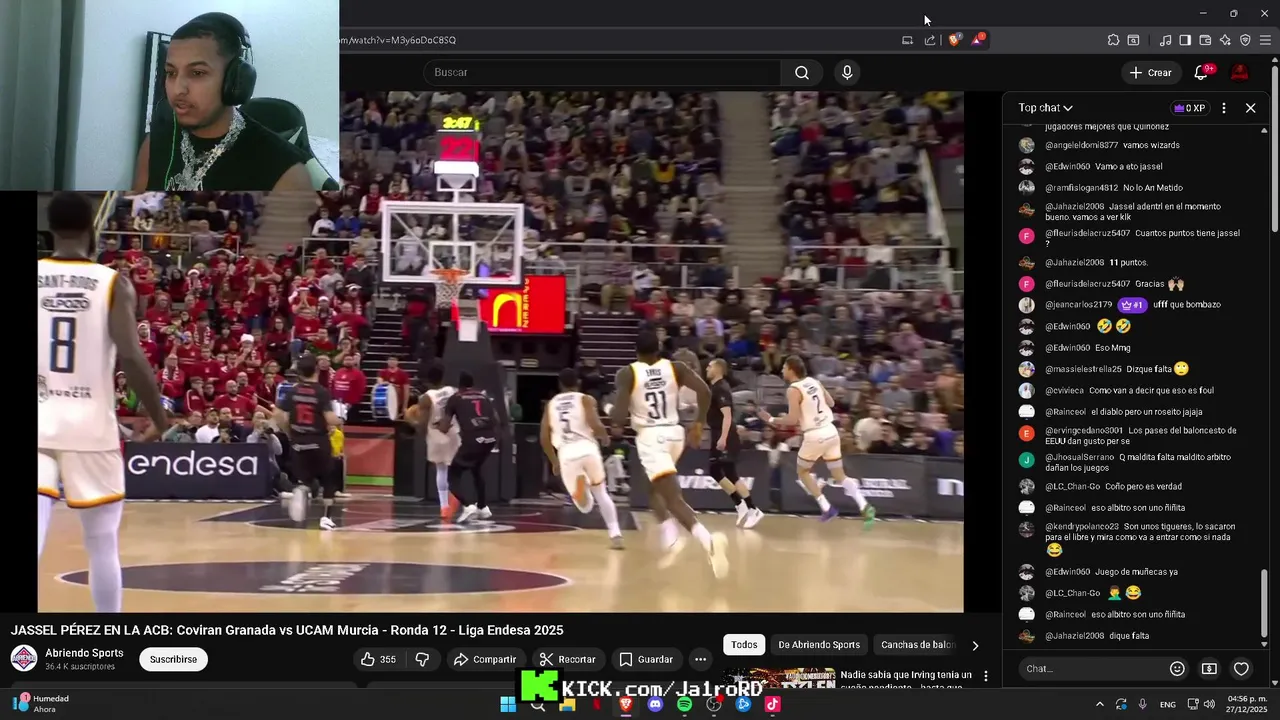Open the ENG language switcher
Viewport: 1280px width, 720px height.
point(1167,704)
